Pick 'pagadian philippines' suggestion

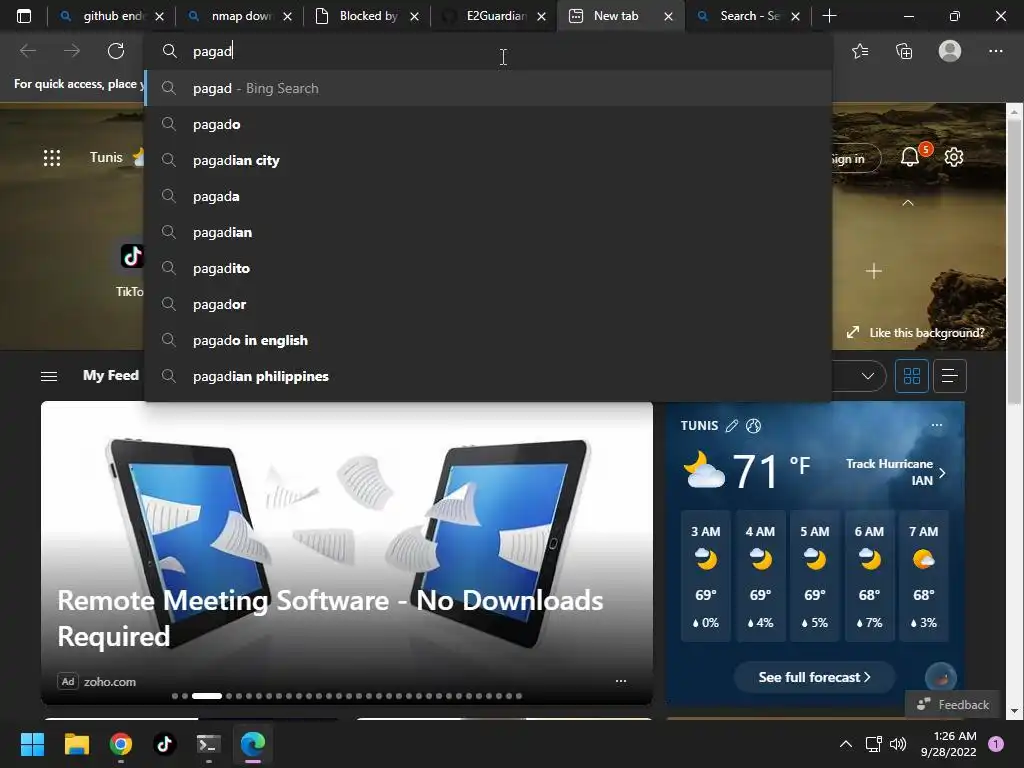[x=488, y=376]
